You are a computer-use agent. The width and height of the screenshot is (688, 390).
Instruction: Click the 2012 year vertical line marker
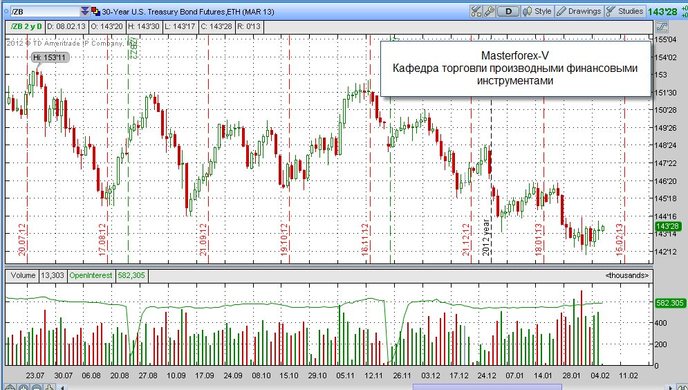click(x=486, y=237)
